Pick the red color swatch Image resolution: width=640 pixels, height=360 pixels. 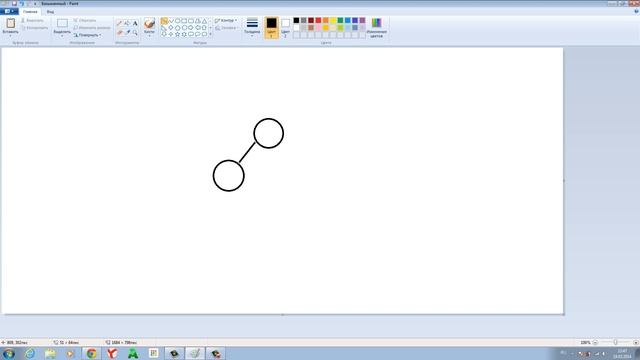click(318, 20)
